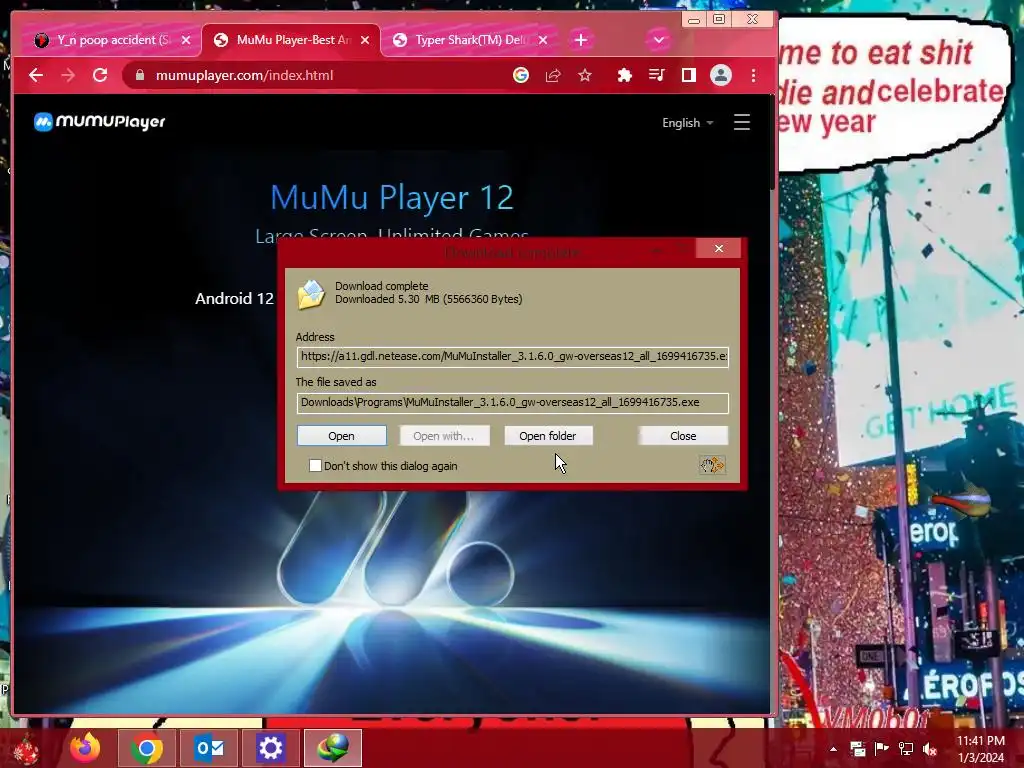Screen dimensions: 1024x768
Task: Bookmark this page with the star icon
Action: (x=585, y=75)
